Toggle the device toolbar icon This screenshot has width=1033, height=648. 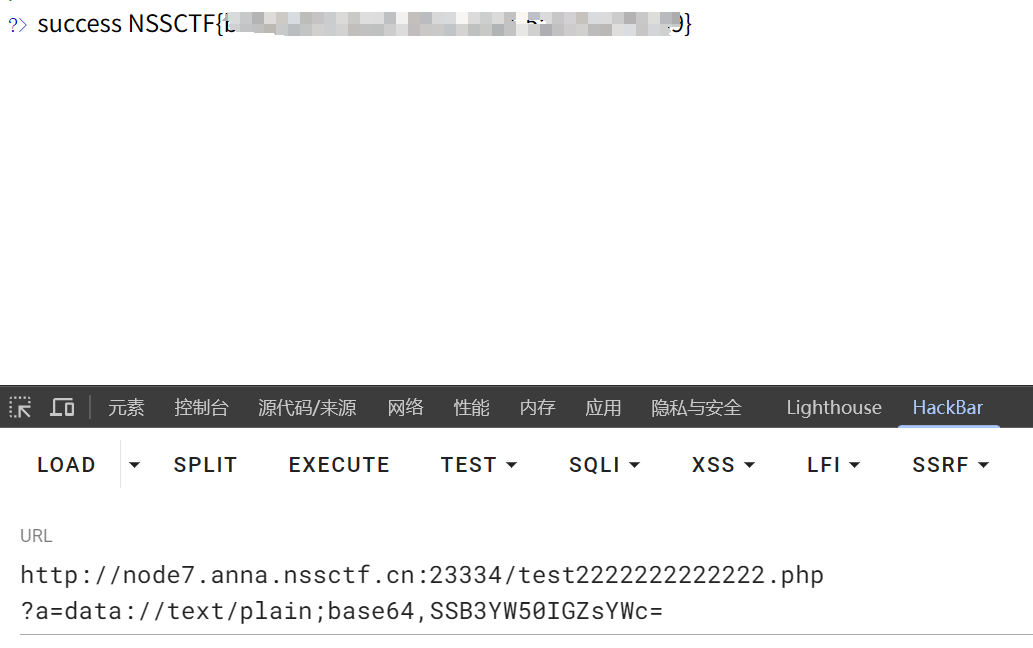63,408
